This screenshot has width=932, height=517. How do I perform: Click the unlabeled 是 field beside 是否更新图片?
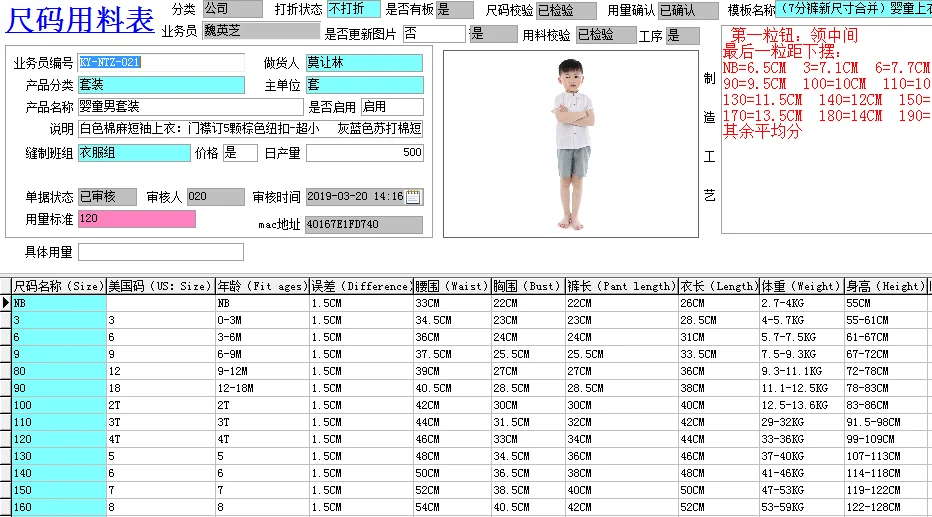tap(493, 34)
